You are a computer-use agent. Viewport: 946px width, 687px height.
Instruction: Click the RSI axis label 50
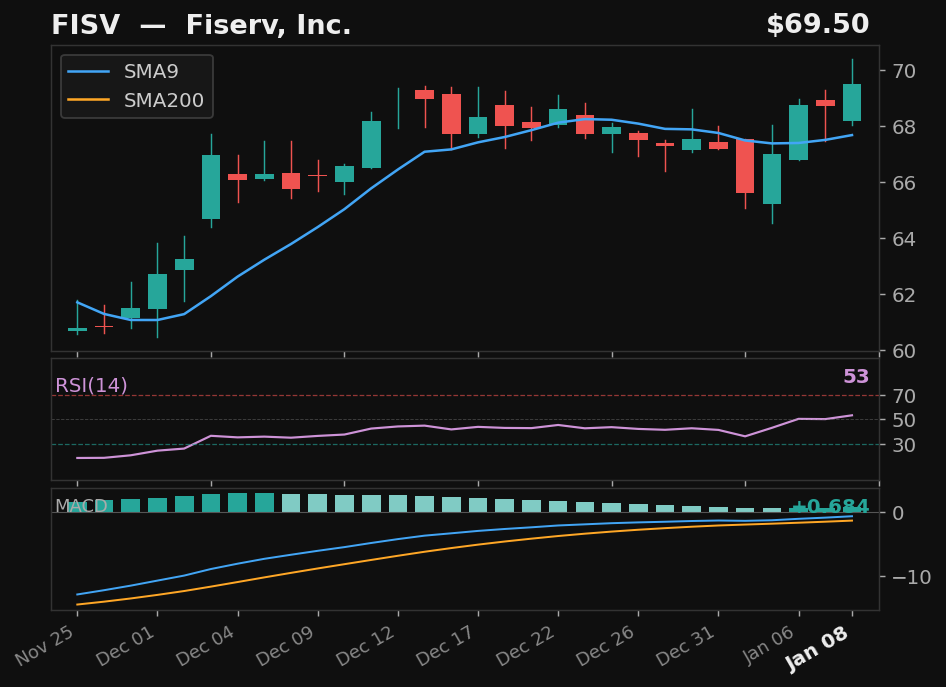(x=904, y=420)
